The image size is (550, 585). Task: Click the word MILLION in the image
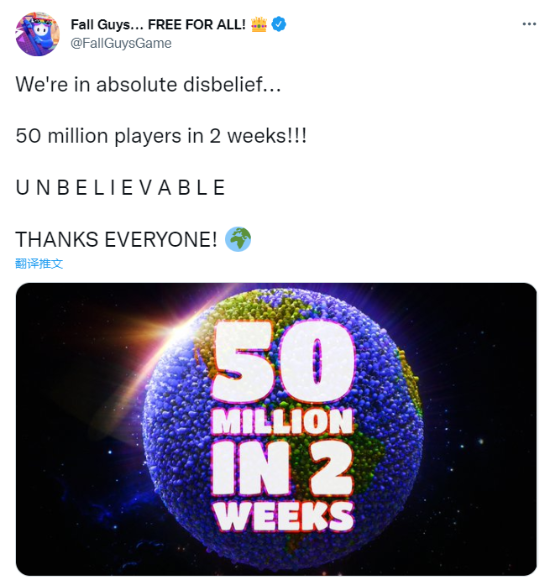pos(282,422)
